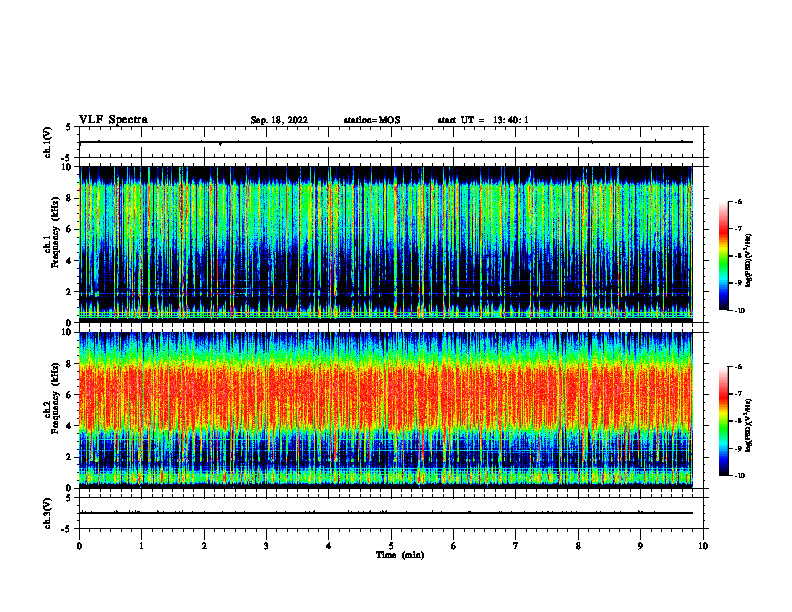Click the ch.1 spectrogram plot area

coord(386,242)
